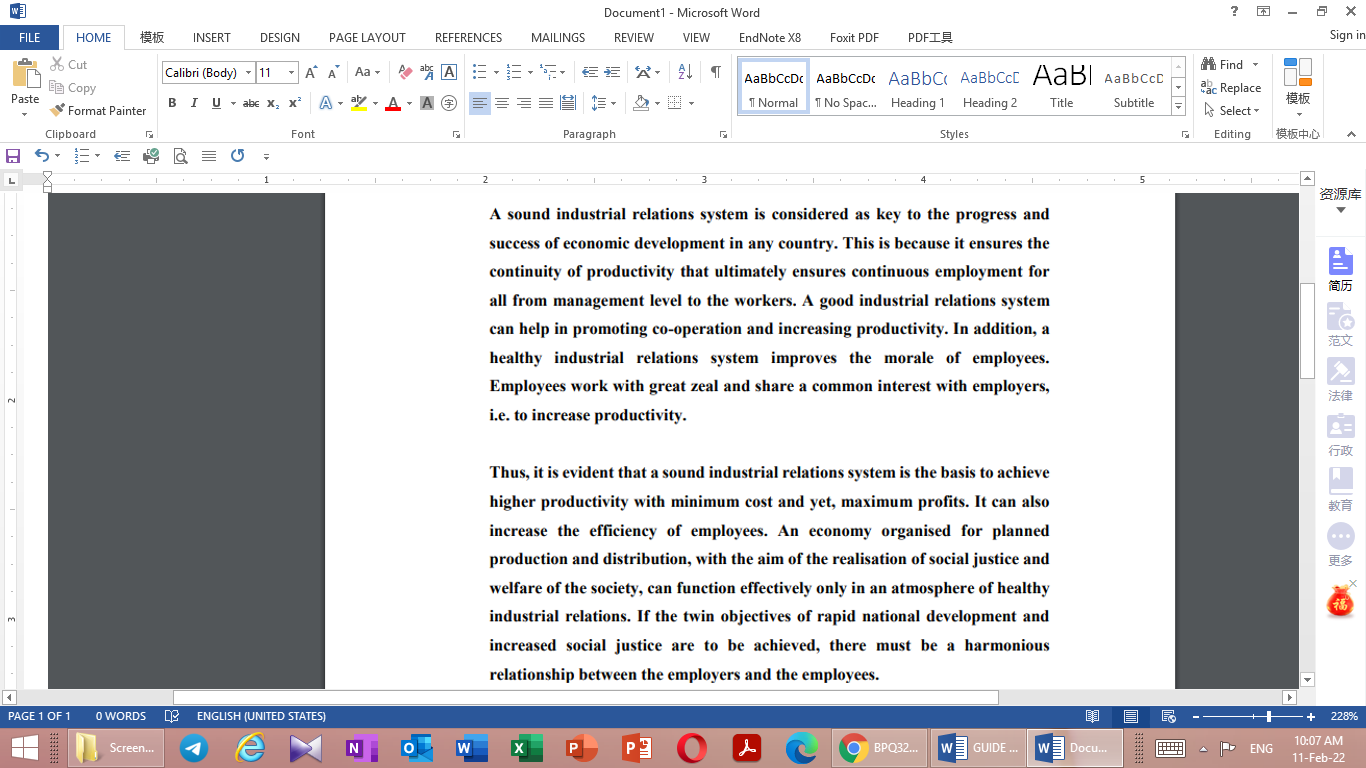This screenshot has width=1366, height=768.
Task: Center align the paragraph
Action: [x=501, y=102]
